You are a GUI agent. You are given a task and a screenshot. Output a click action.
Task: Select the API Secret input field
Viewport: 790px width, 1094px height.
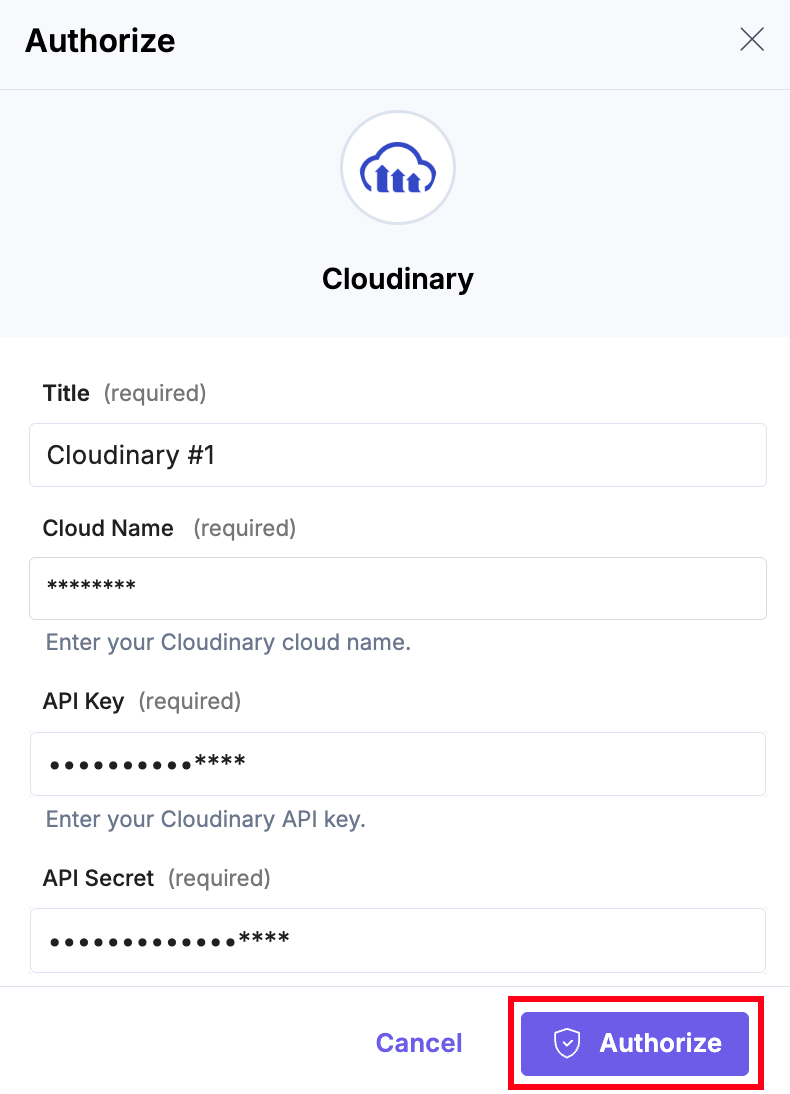[x=398, y=941]
